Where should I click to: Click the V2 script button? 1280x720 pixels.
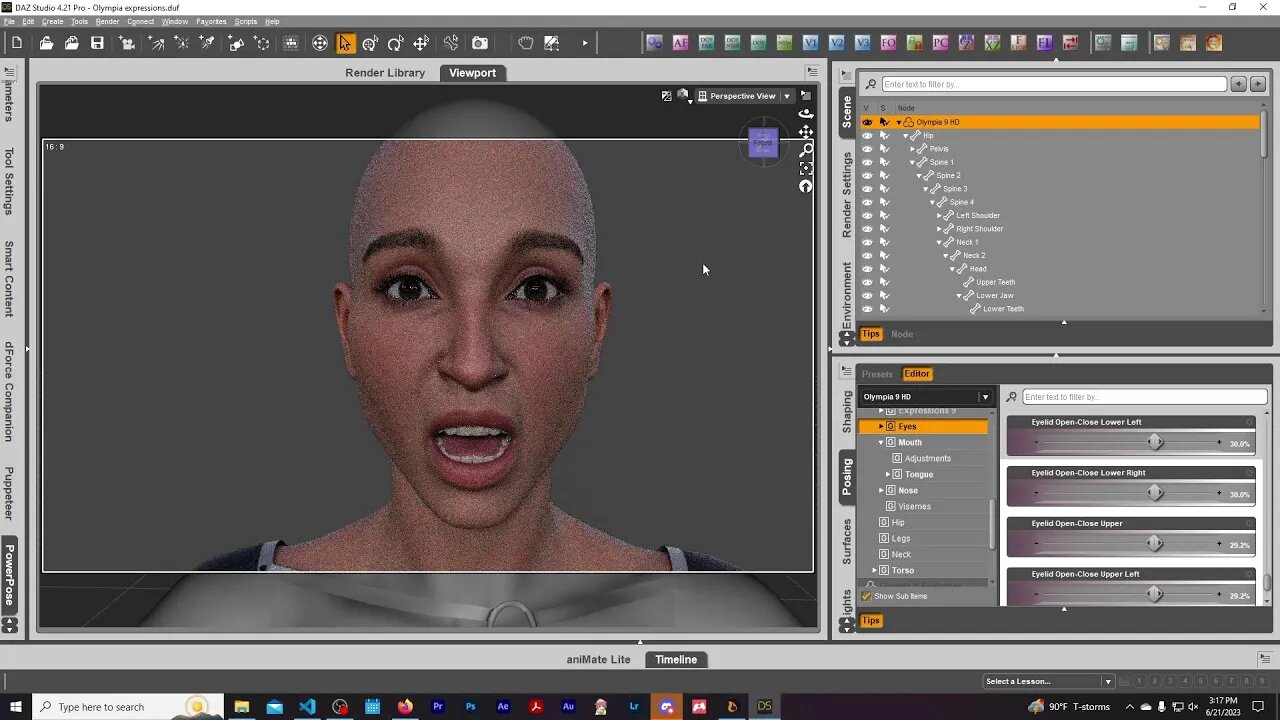[x=837, y=43]
